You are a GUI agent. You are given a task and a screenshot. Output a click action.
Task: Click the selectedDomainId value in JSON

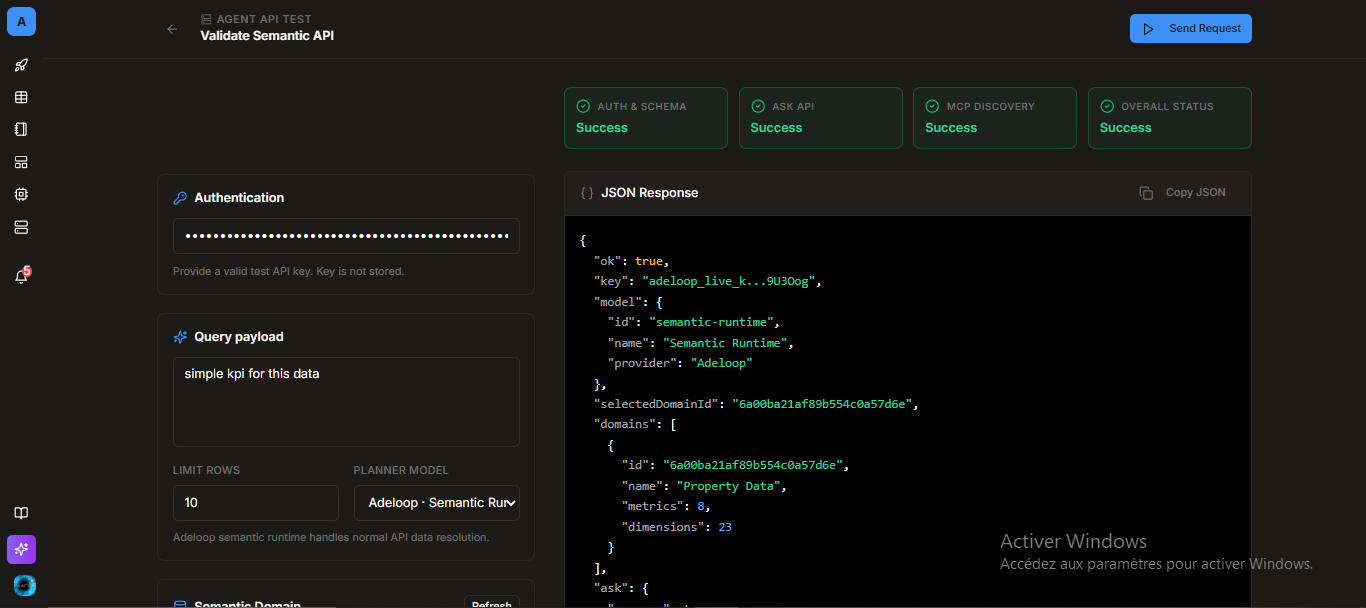pos(824,404)
